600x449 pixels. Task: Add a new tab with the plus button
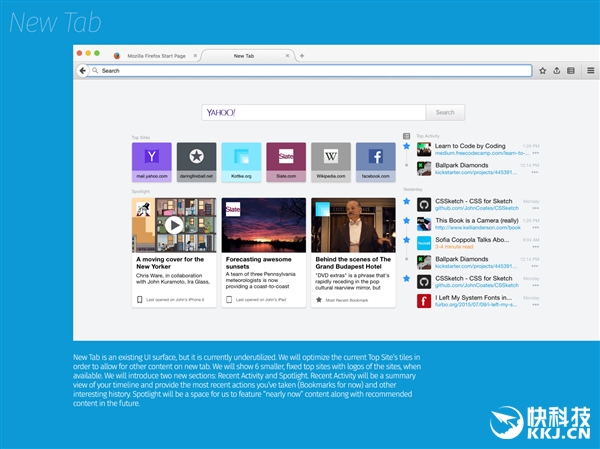tap(302, 56)
